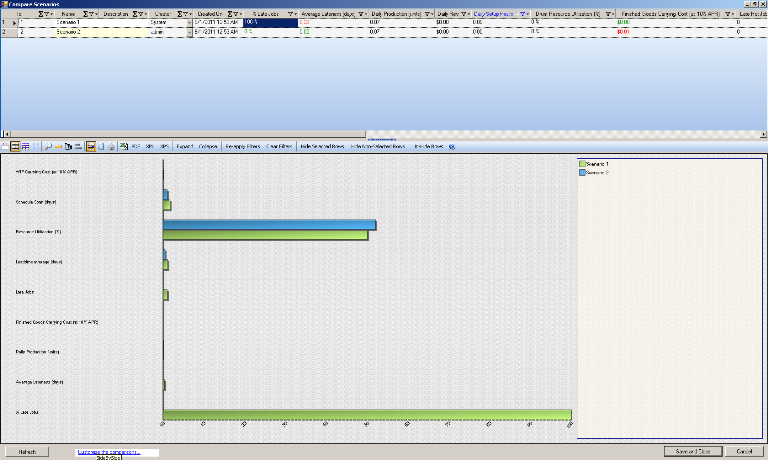
Task: Click the 100 % Late Jobs cell
Action: coord(270,23)
